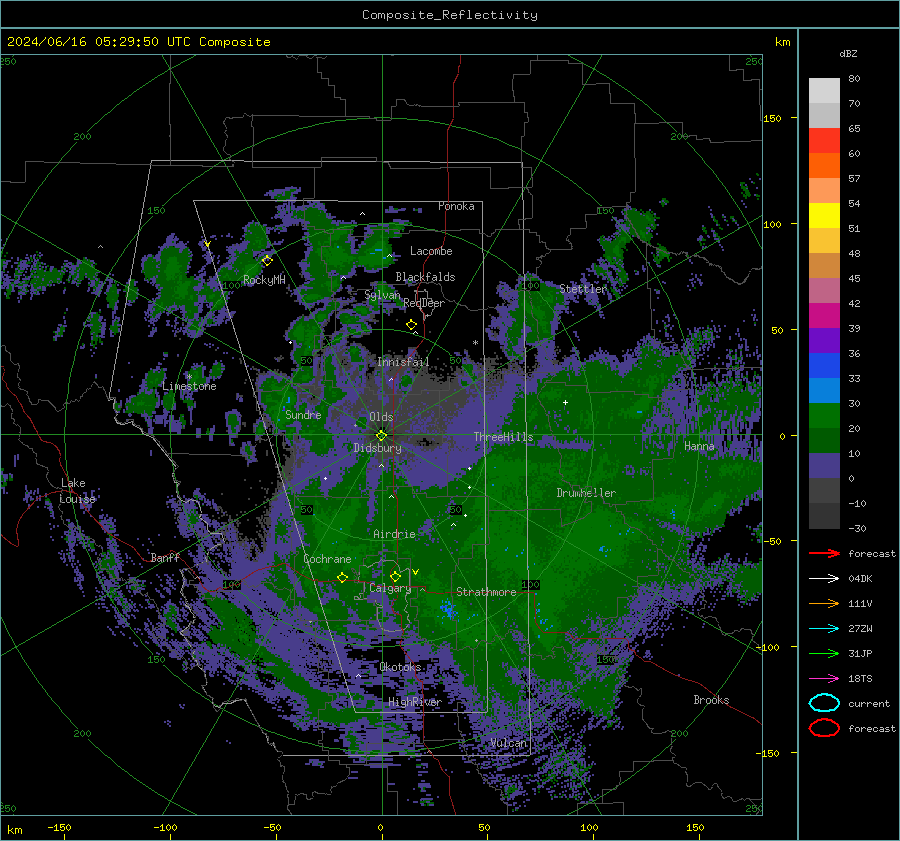Screen dimensions: 900x841
Task: Click the 31JP text in the legend
Action: (860, 653)
